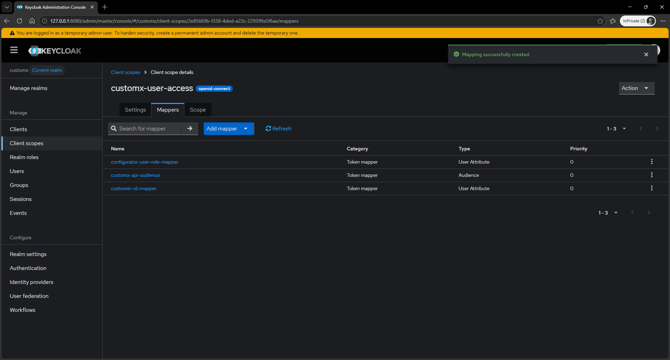Open configurator-user-role-mapper mapper link

coord(144,162)
